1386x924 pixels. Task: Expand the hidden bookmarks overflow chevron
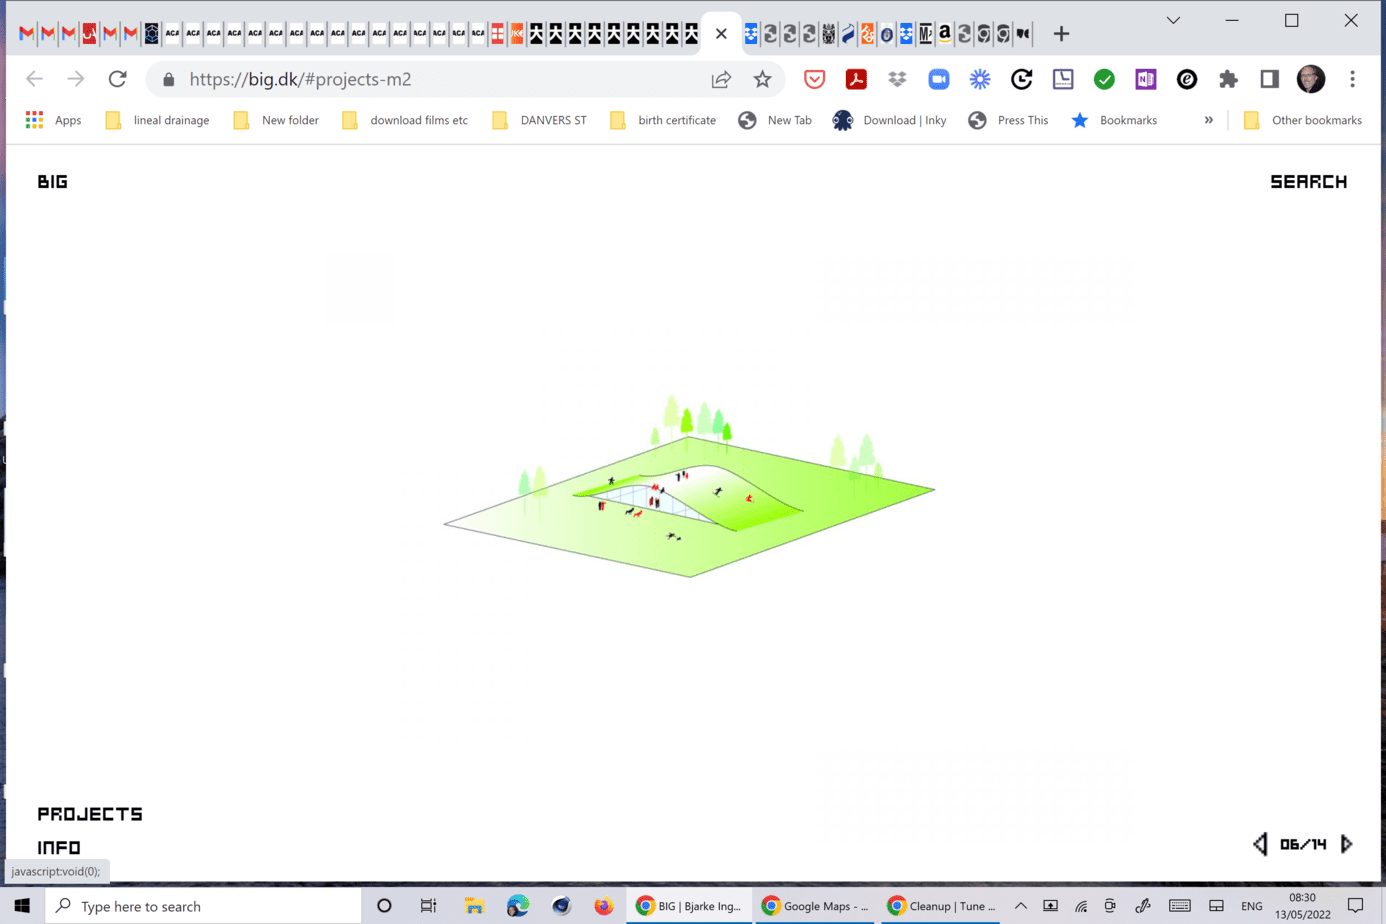pyautogui.click(x=1208, y=120)
